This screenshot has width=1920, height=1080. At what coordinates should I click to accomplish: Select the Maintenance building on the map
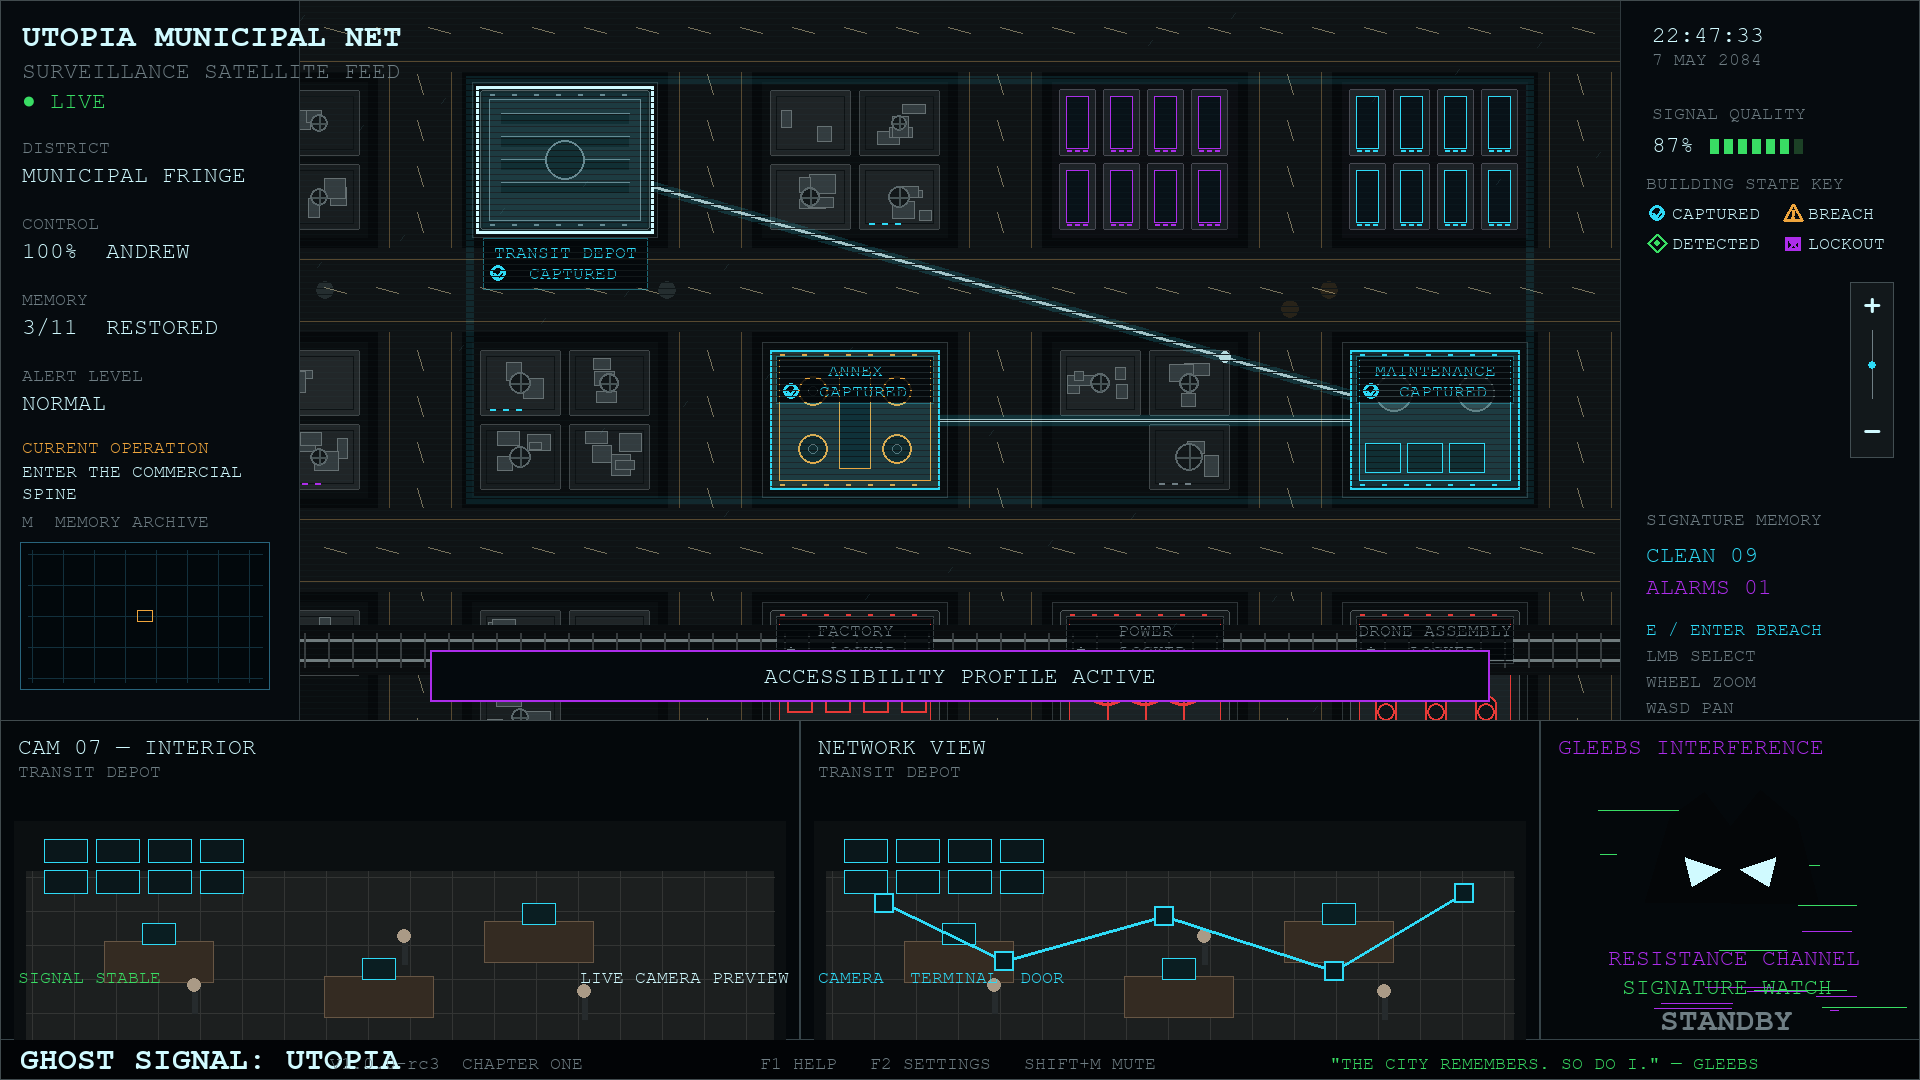(x=1435, y=420)
